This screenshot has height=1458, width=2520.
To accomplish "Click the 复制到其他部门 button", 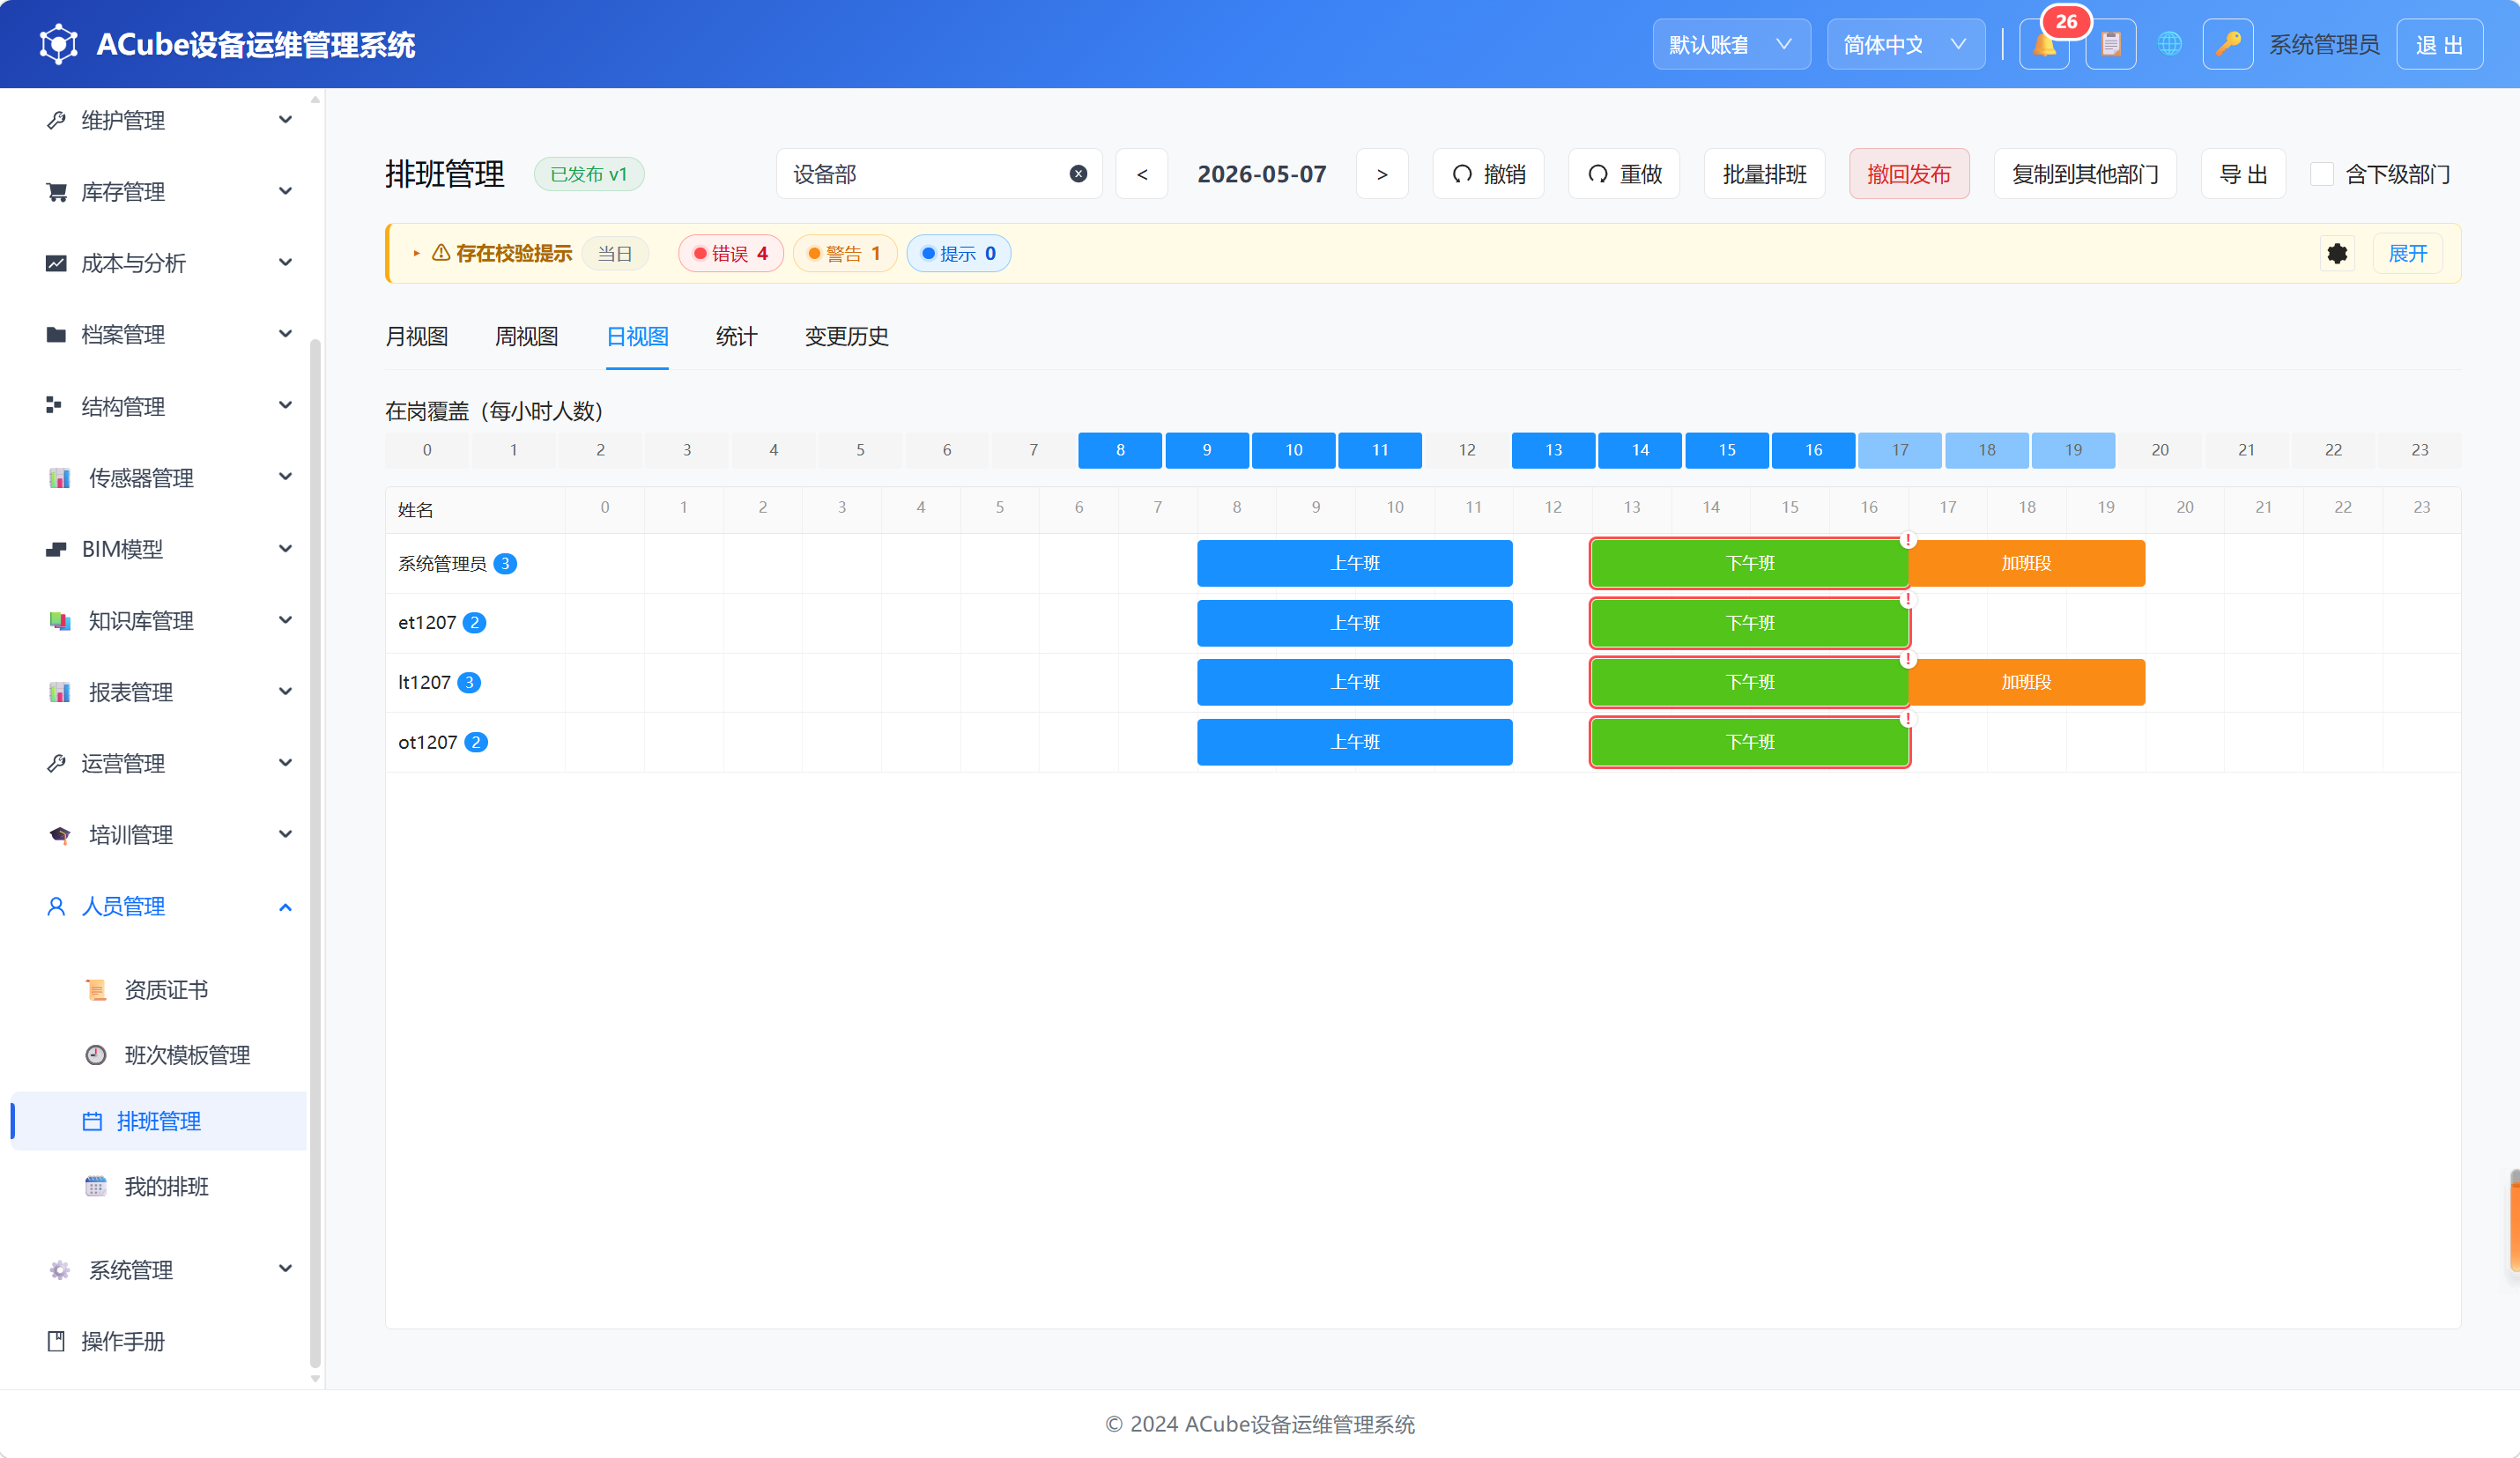I will pyautogui.click(x=2085, y=174).
